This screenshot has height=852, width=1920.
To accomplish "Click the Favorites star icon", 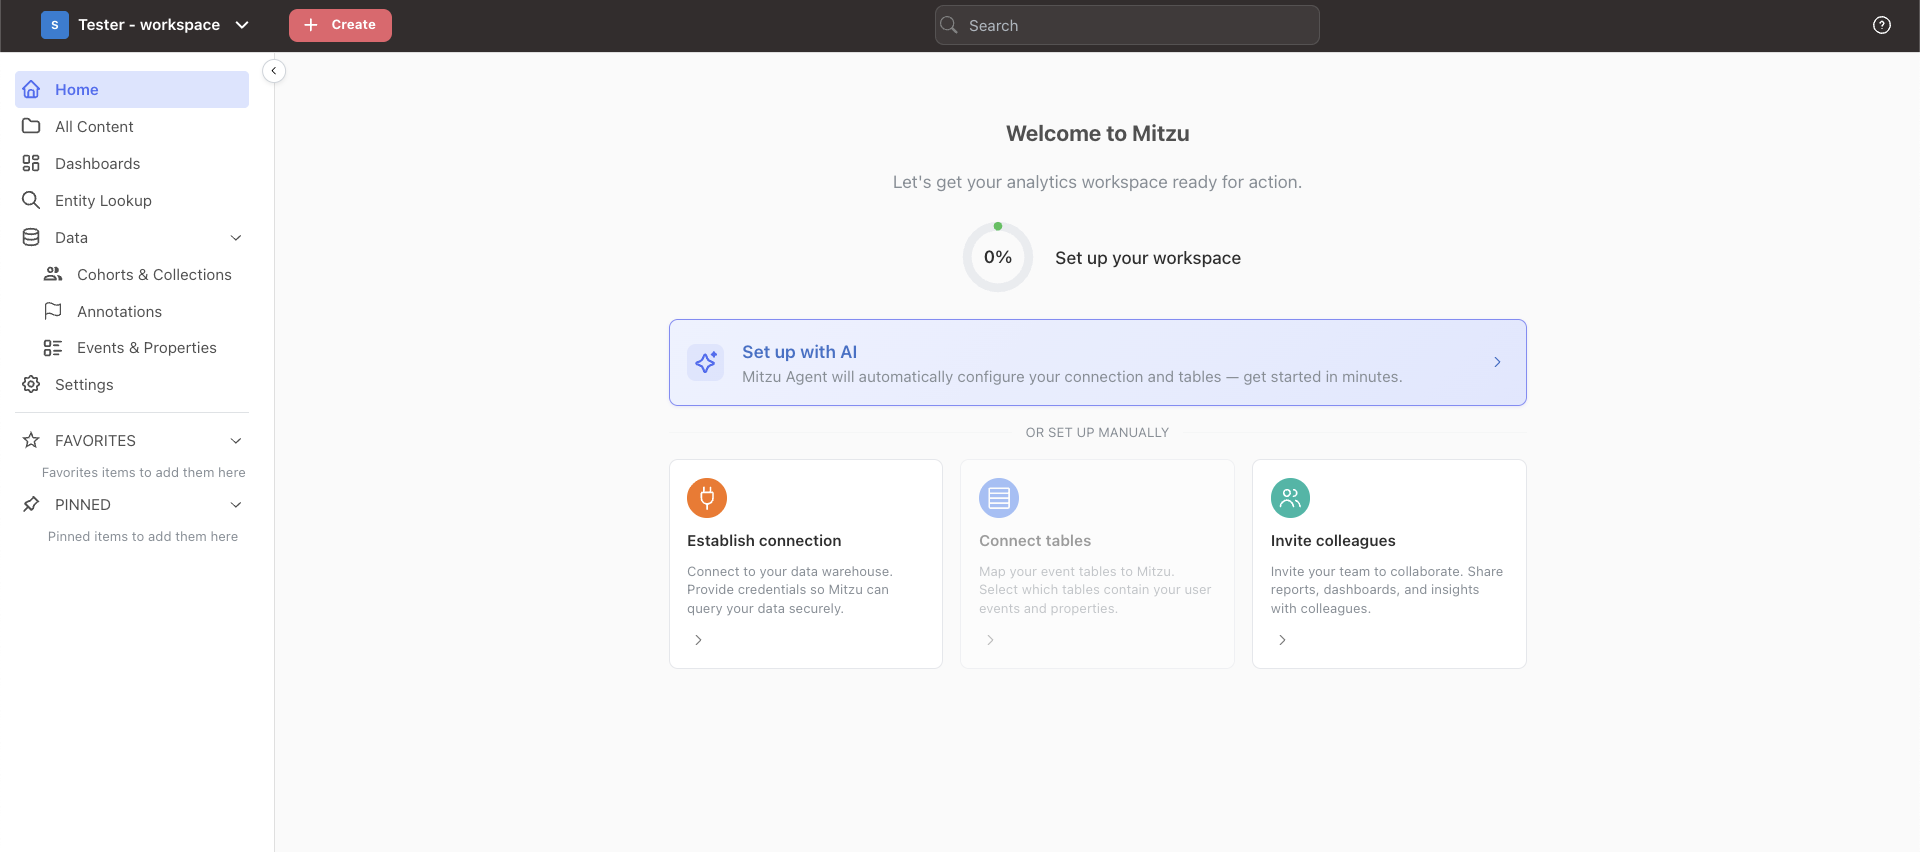I will click(31, 440).
